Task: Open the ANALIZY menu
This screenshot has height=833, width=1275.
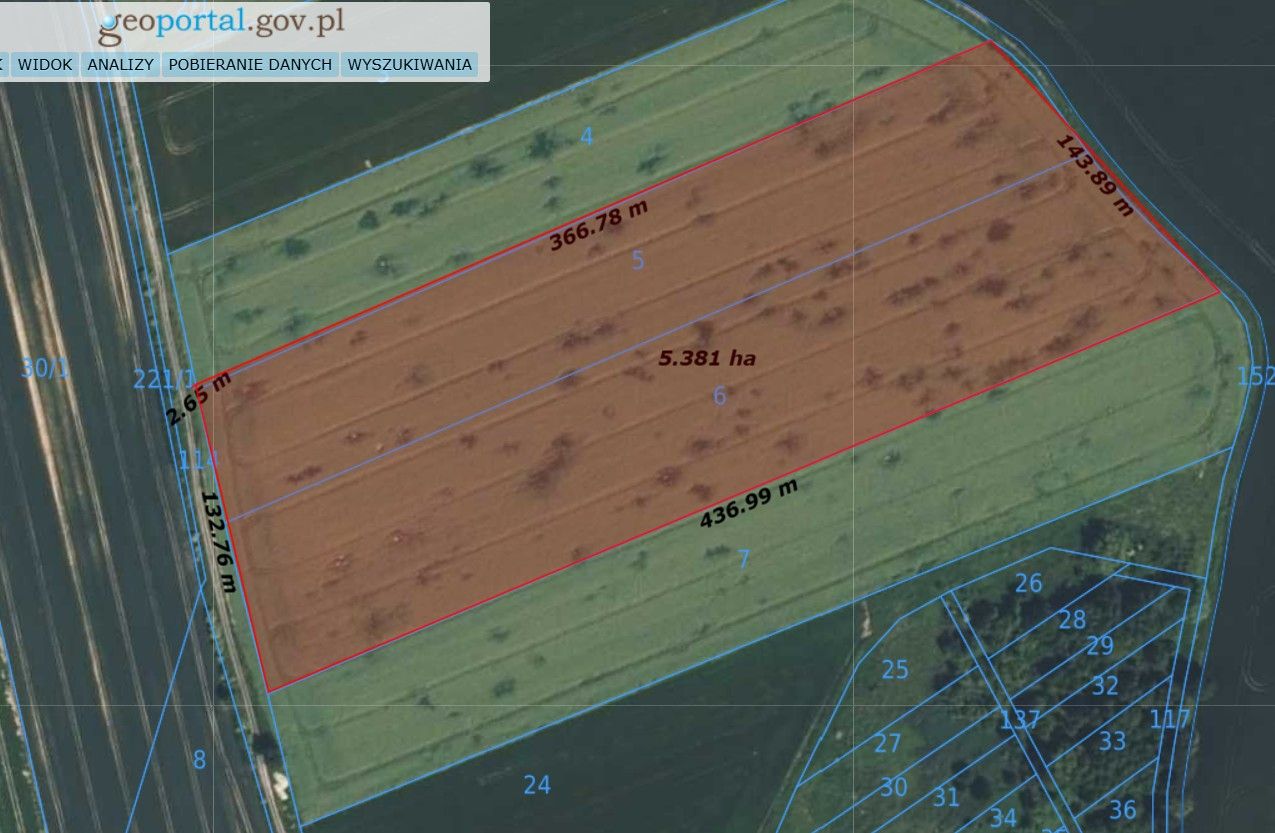Action: pyautogui.click(x=120, y=65)
